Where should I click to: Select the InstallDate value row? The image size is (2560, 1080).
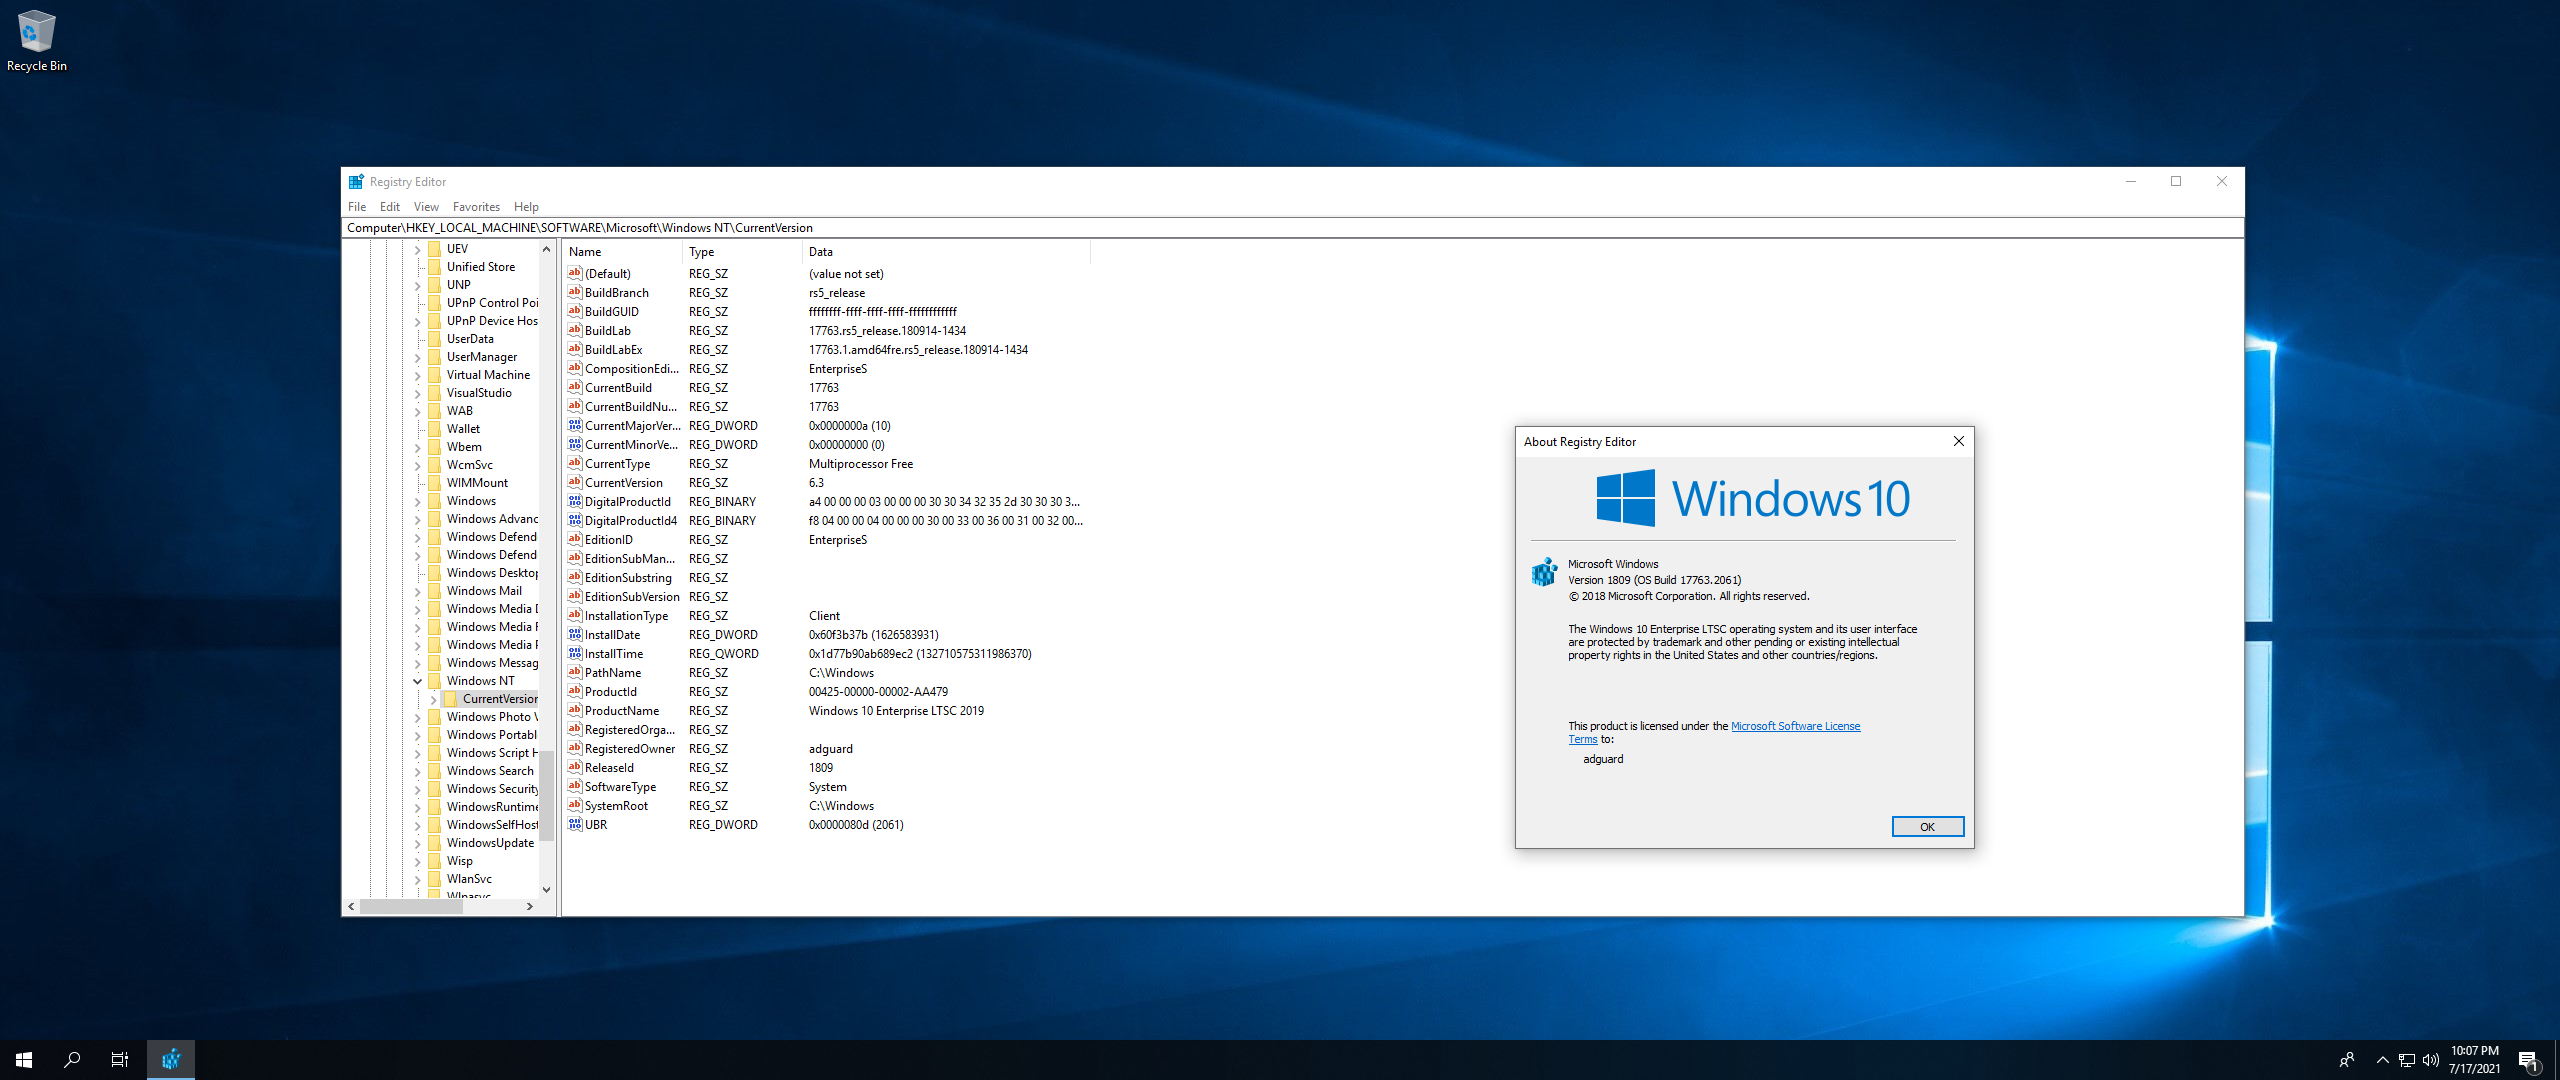coord(826,634)
